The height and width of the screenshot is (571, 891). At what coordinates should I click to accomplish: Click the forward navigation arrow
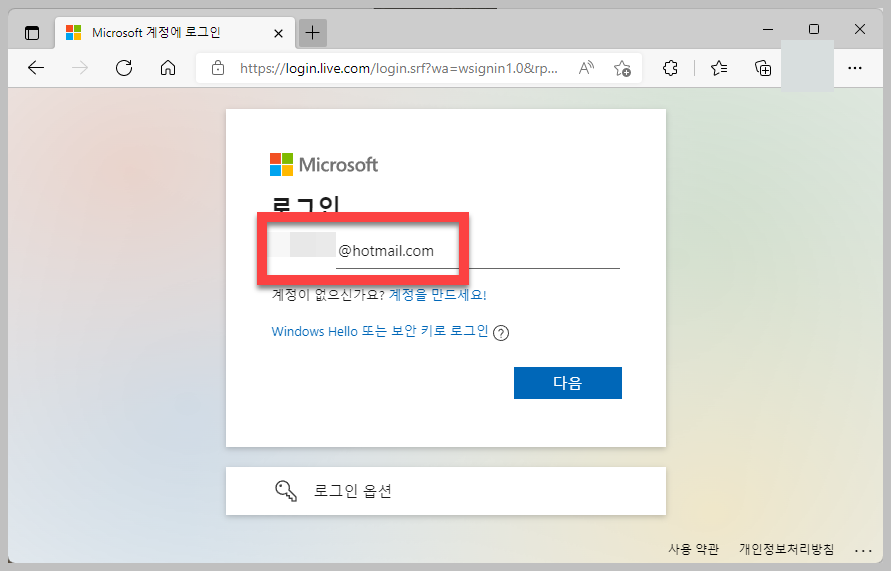point(80,68)
